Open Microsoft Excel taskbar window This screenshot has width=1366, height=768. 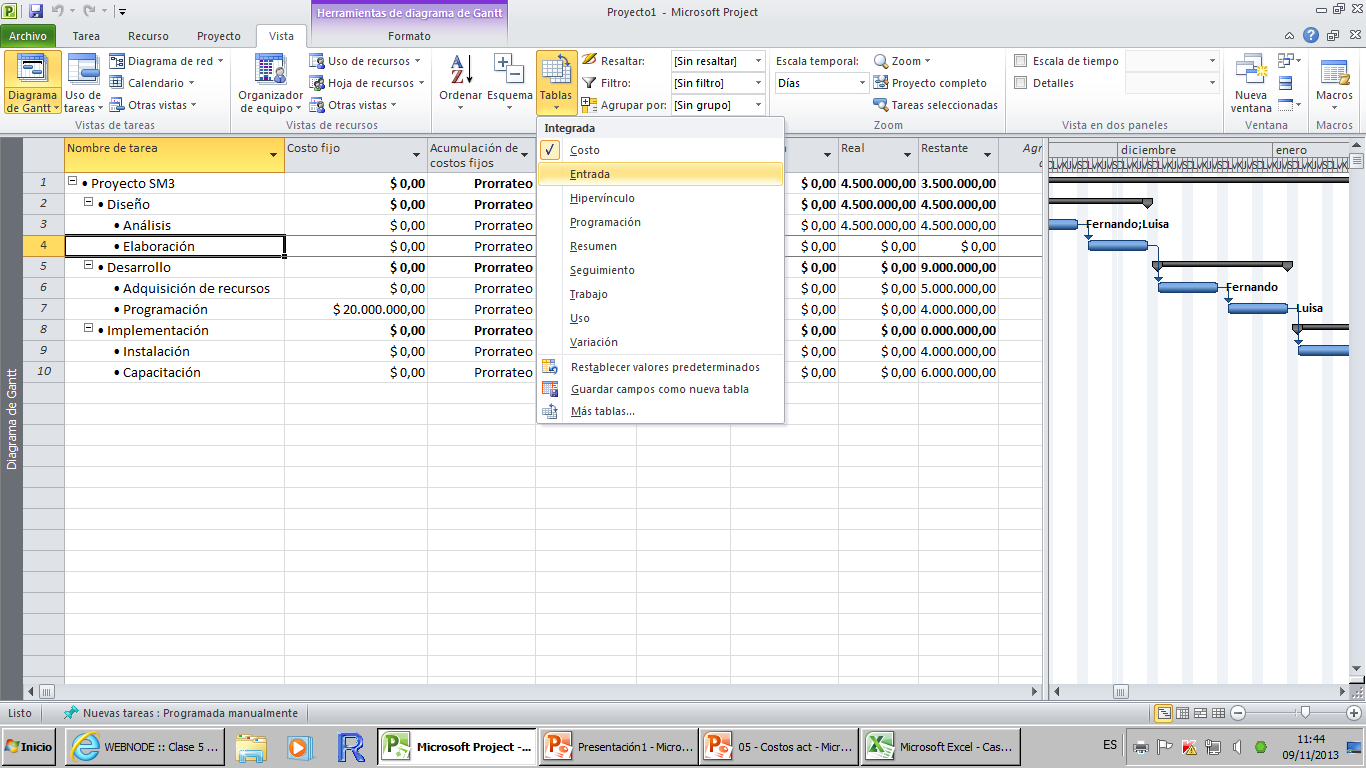click(x=943, y=747)
